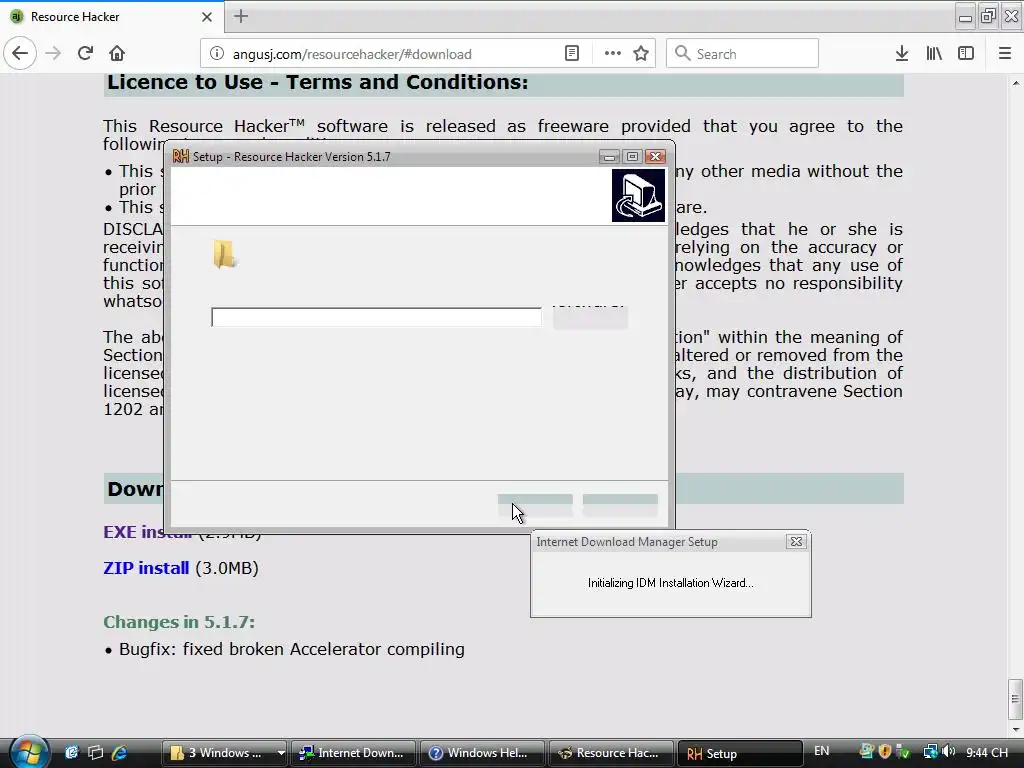The width and height of the screenshot is (1024, 768).
Task: Click the scroll-up arrow of page scrollbar
Action: coord(1016,83)
